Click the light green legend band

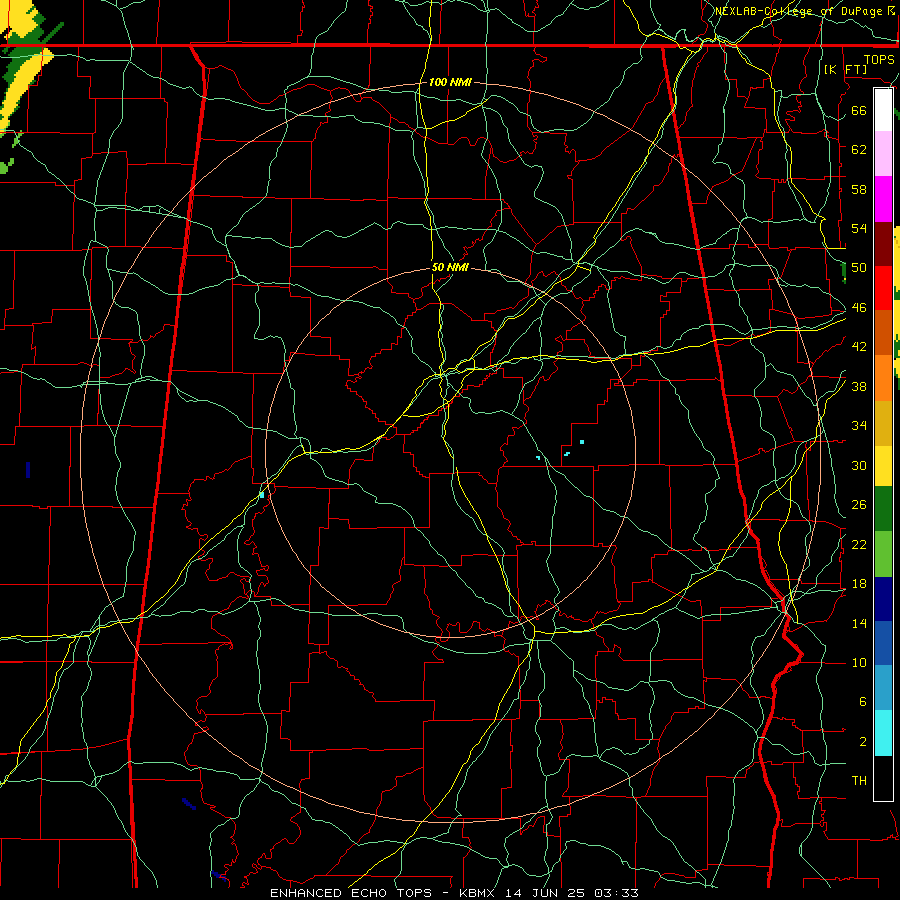point(883,554)
